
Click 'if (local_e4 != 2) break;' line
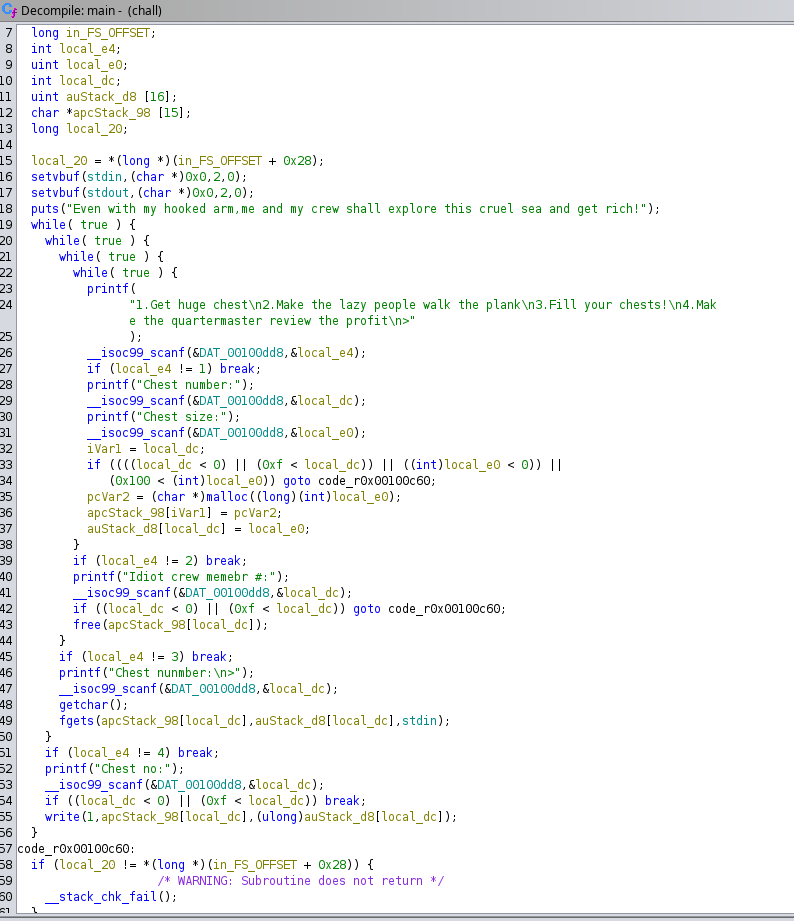(x=160, y=561)
